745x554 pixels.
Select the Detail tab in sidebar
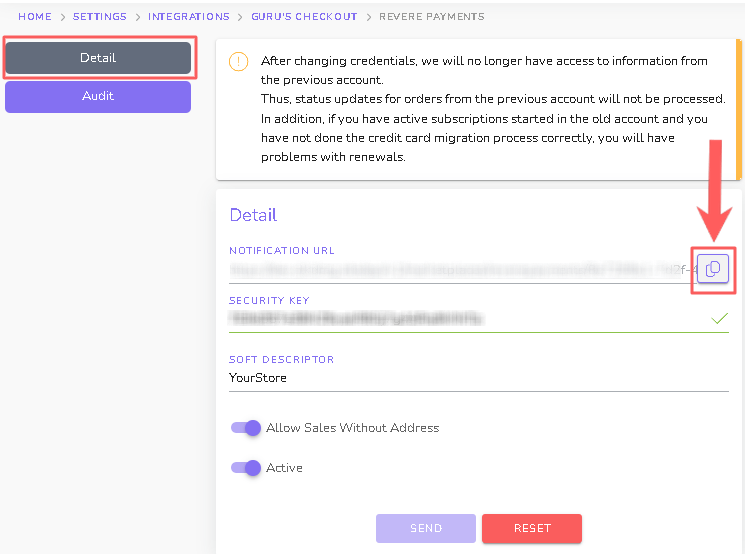tap(98, 58)
